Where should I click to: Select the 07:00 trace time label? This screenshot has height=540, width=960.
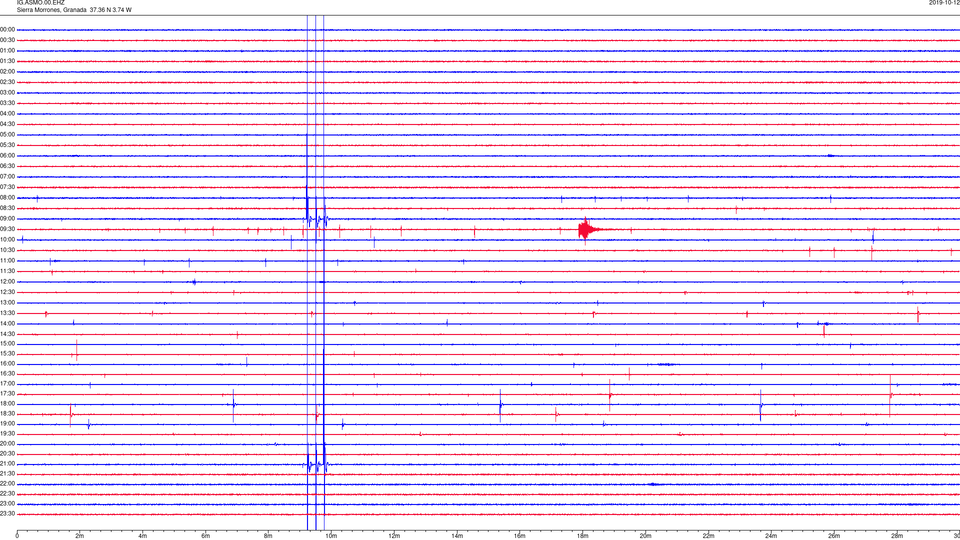[7, 176]
